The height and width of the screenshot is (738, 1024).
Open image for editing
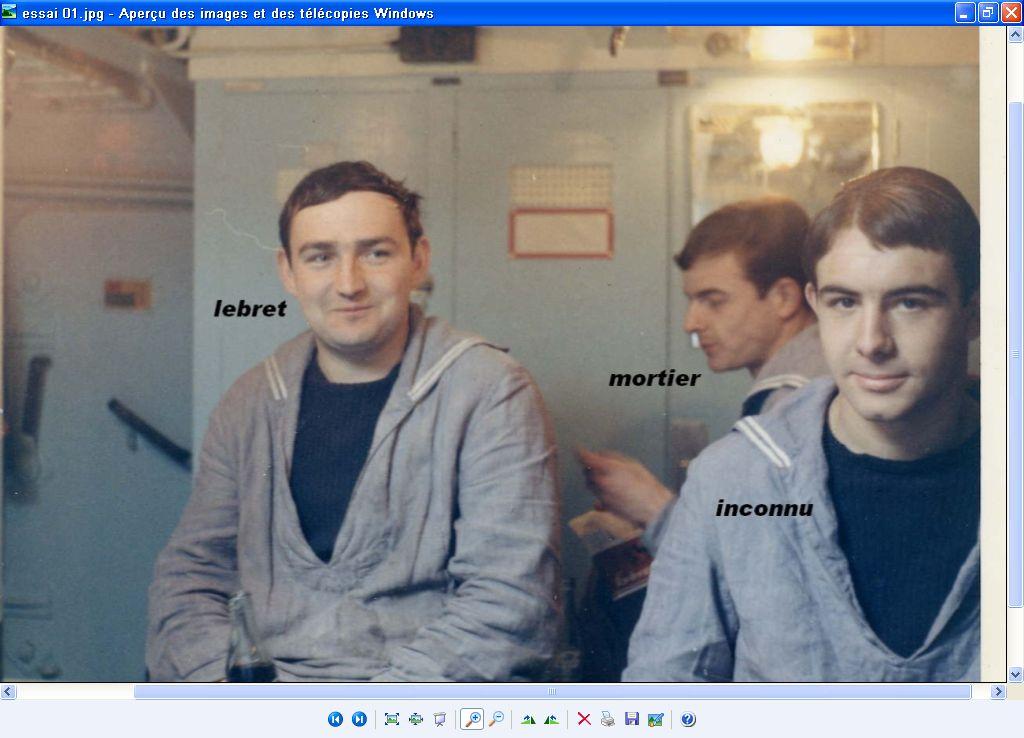click(x=655, y=719)
